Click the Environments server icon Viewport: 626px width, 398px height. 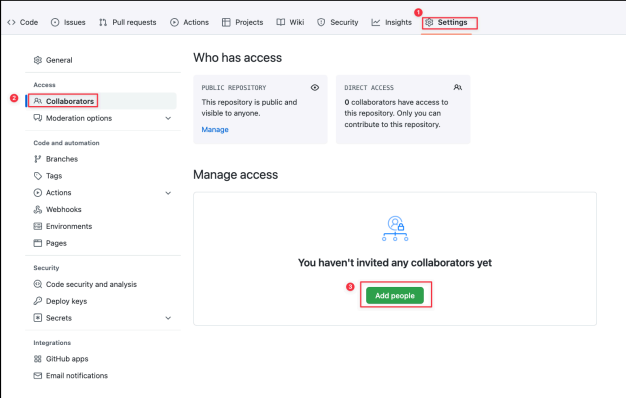click(38, 226)
